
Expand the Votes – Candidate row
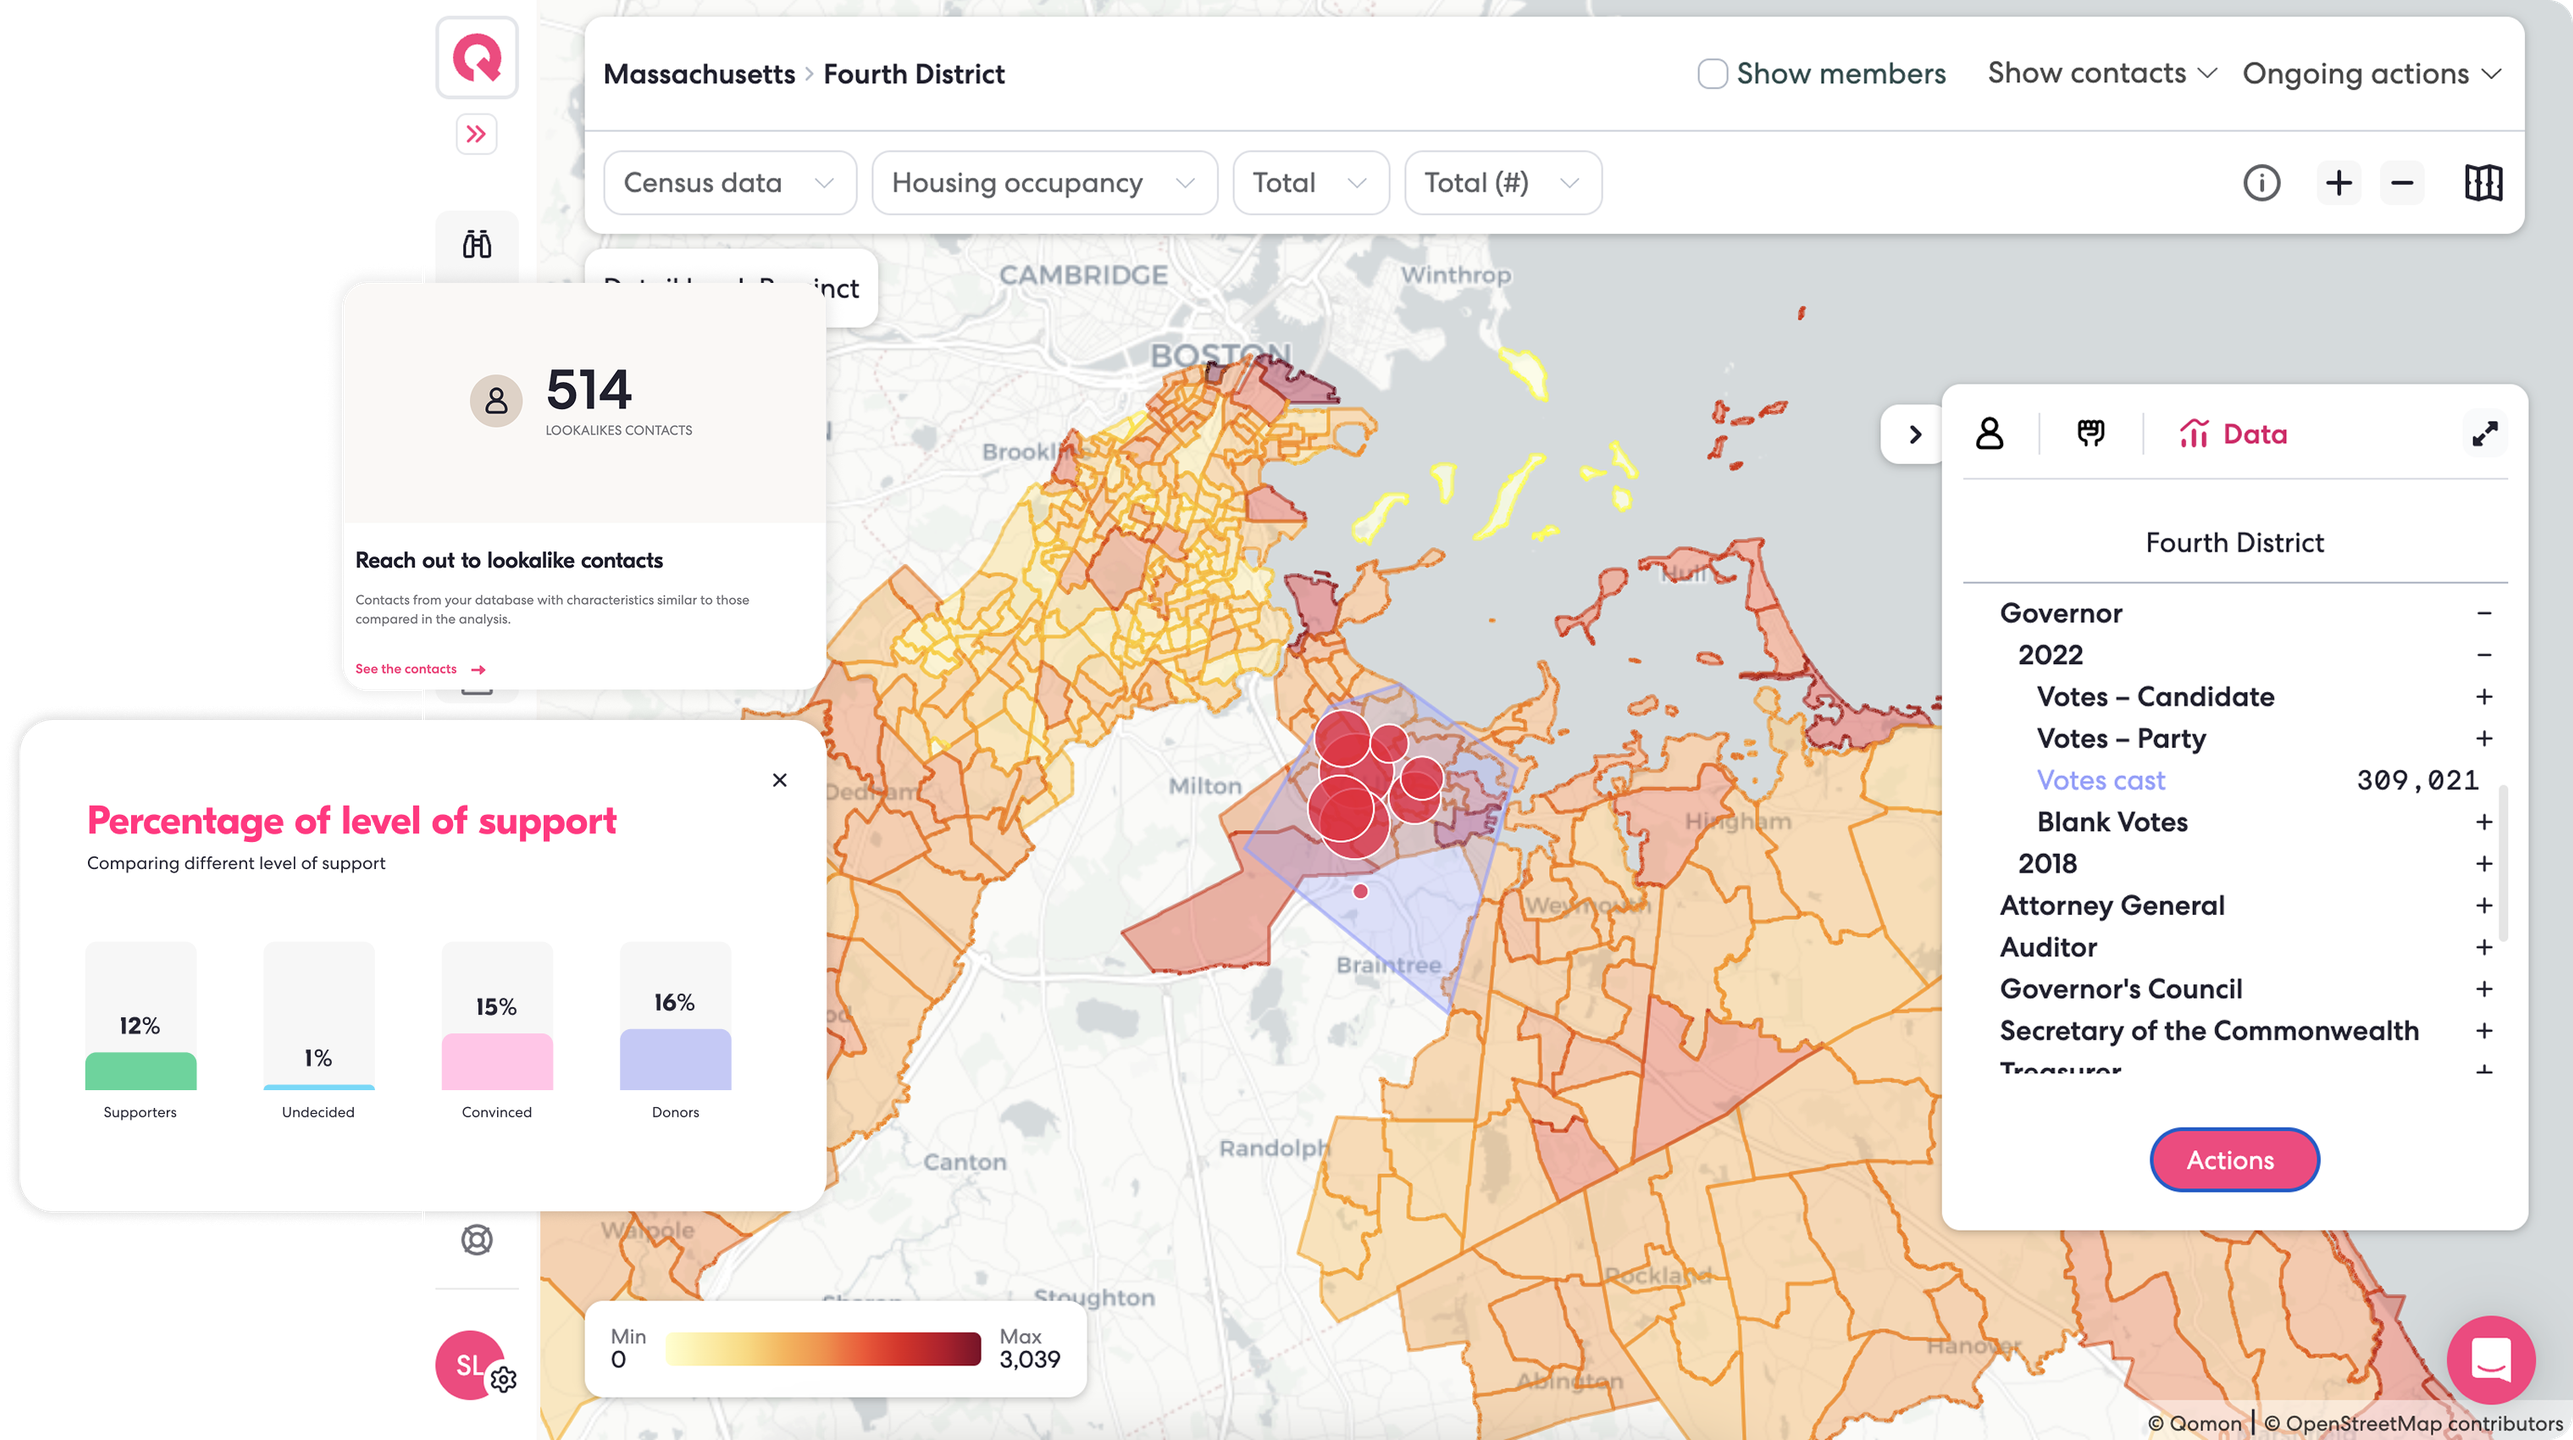[x=2483, y=697]
